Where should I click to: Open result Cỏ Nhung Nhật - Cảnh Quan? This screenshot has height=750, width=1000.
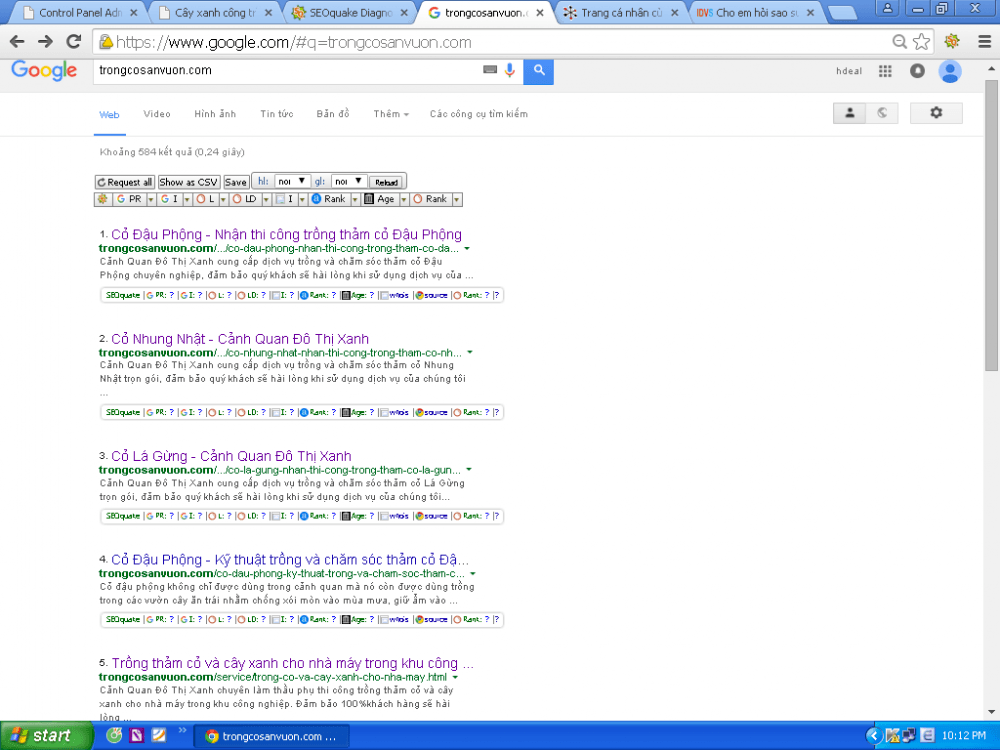click(x=240, y=339)
